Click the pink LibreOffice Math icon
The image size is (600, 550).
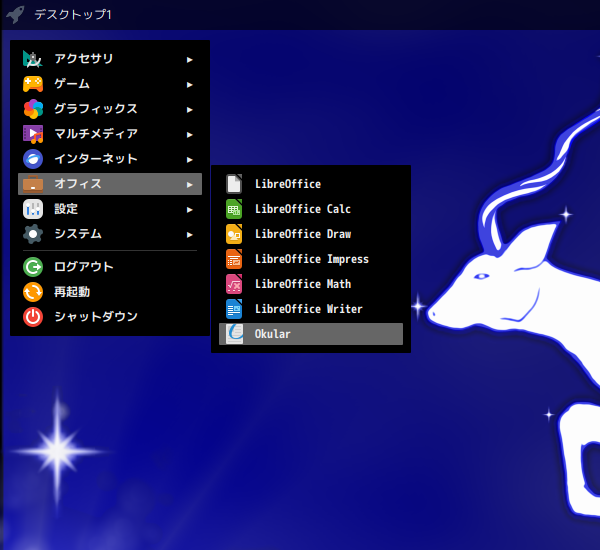click(x=234, y=284)
